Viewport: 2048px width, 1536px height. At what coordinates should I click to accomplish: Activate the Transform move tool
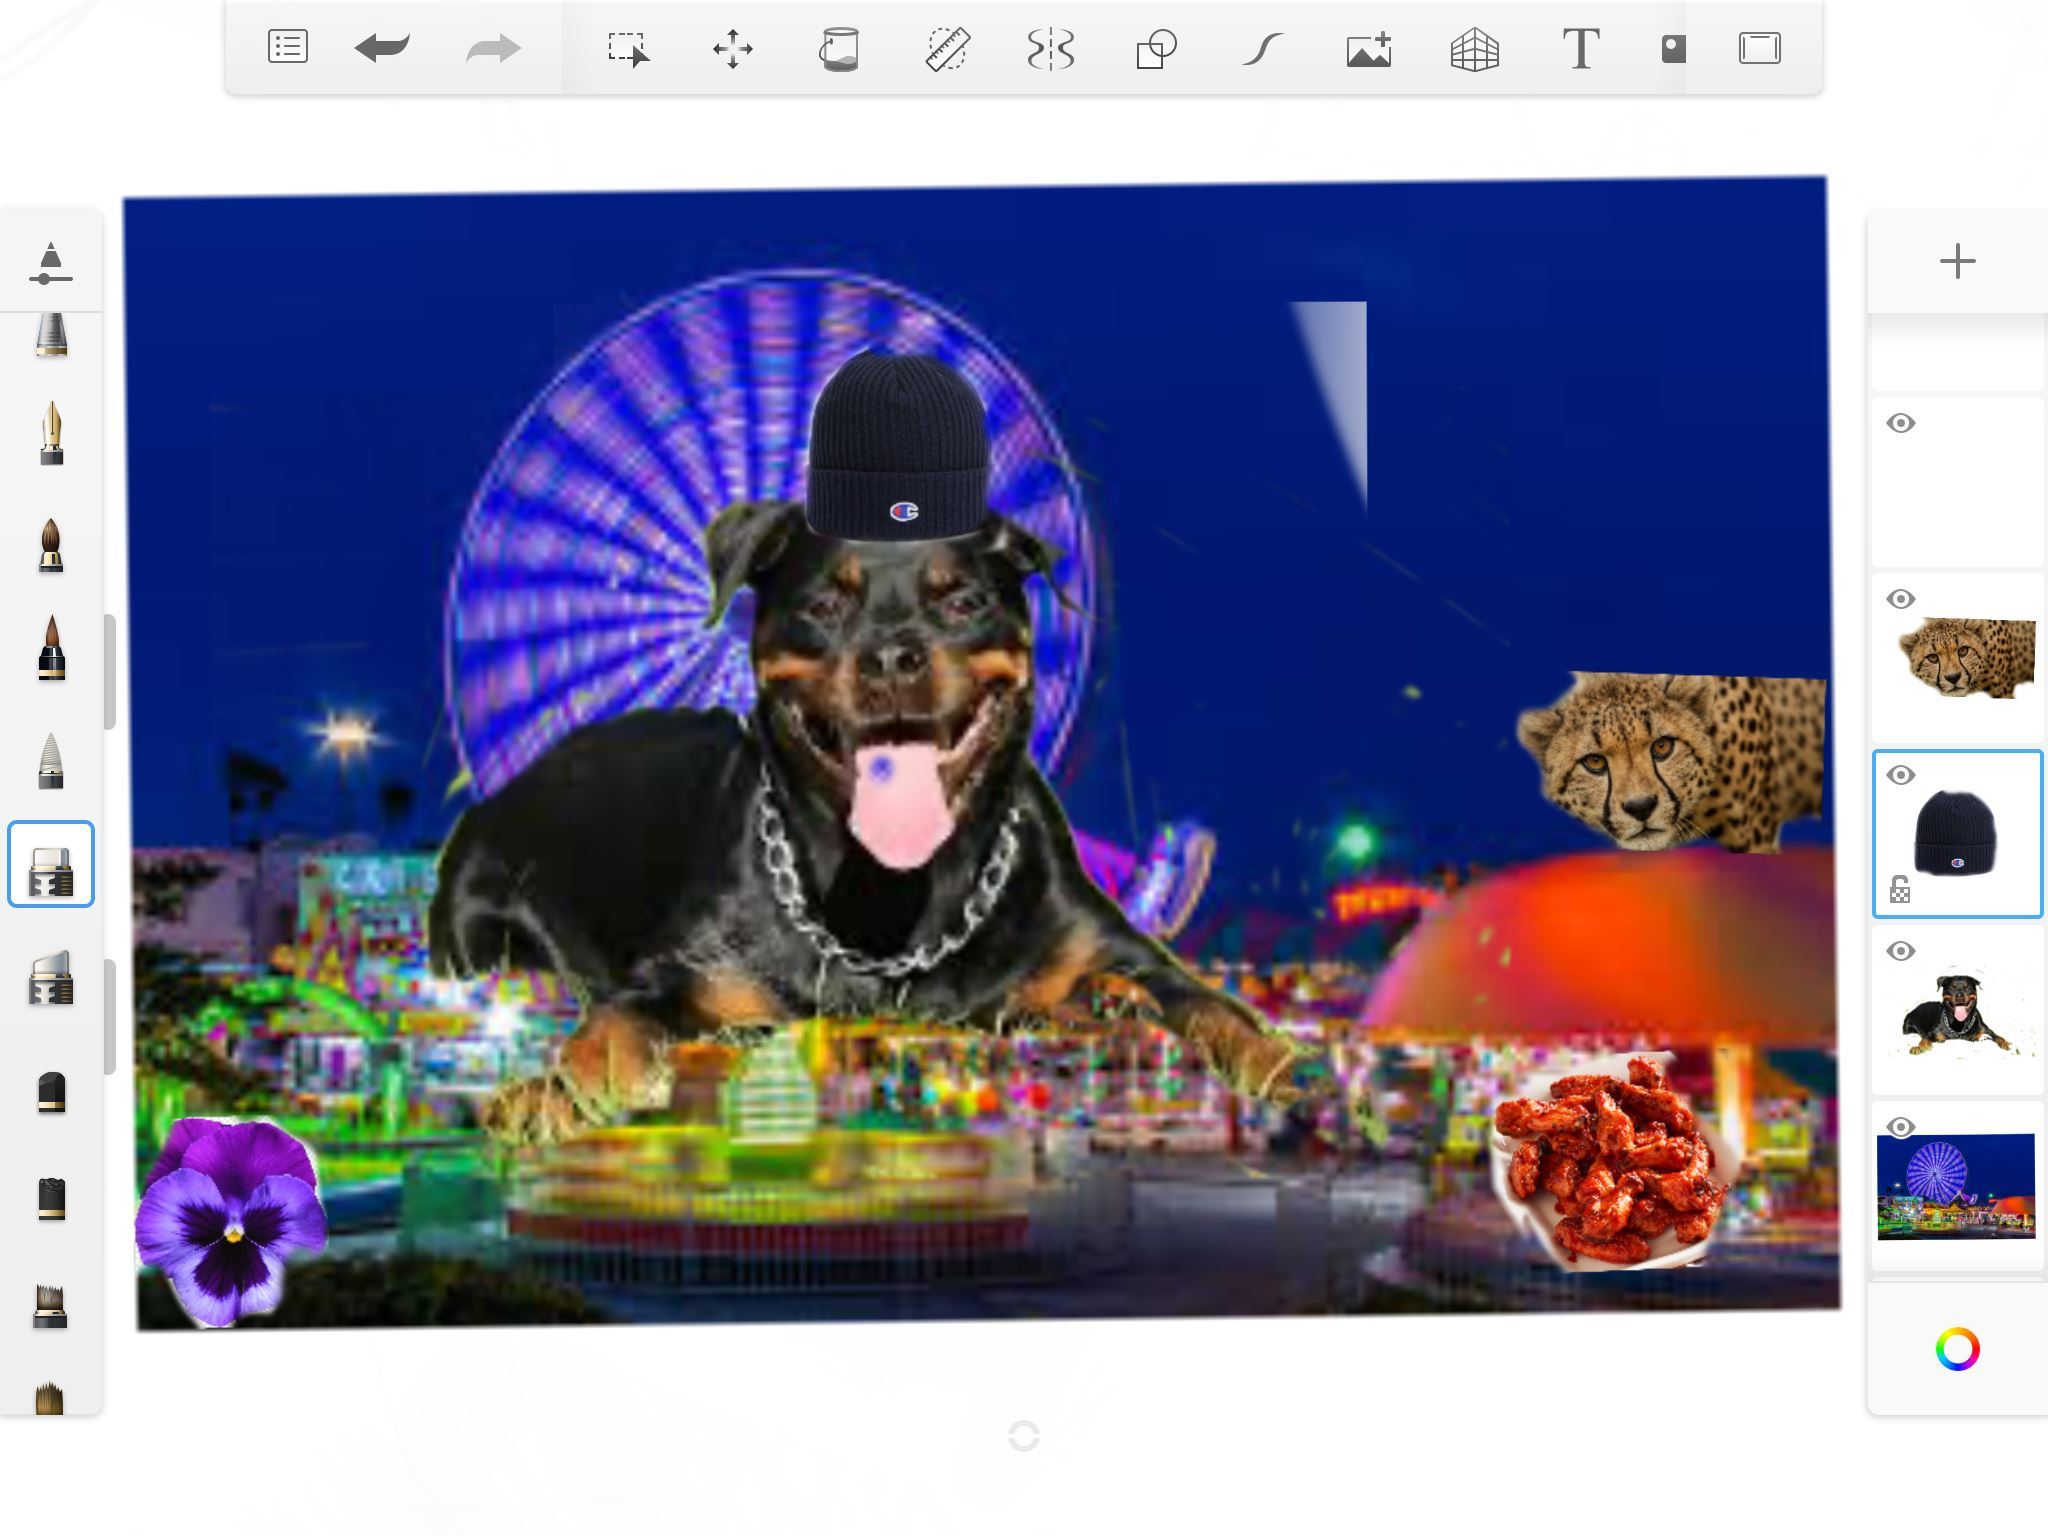733,48
